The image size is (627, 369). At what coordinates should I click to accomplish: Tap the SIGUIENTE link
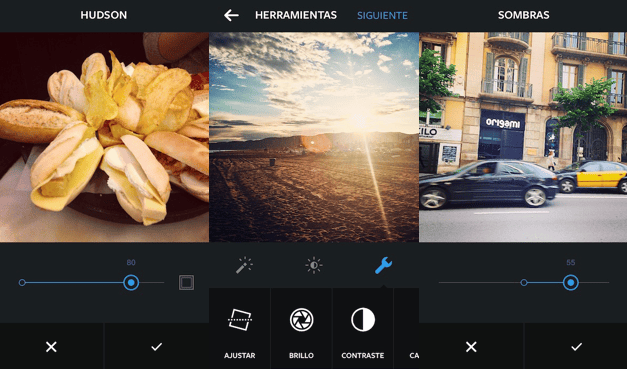point(382,16)
